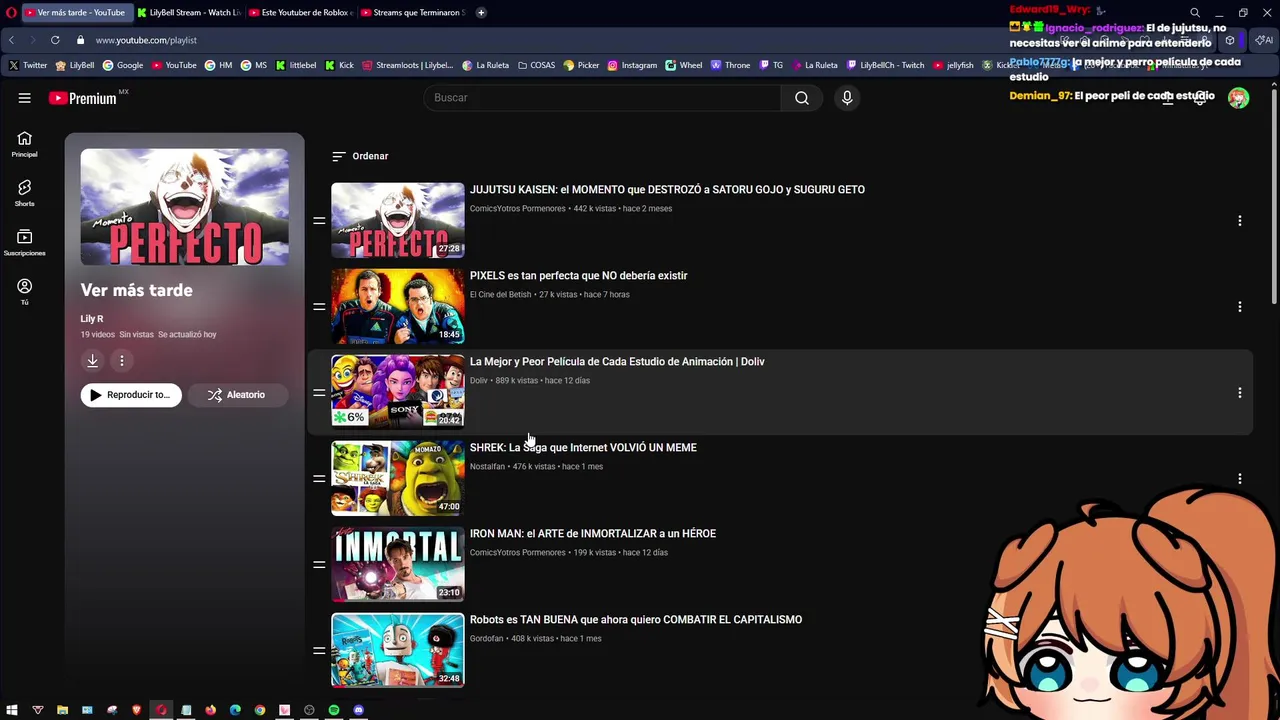Viewport: 1280px width, 720px height.
Task: Open Wheel bookmark
Action: coord(684,65)
